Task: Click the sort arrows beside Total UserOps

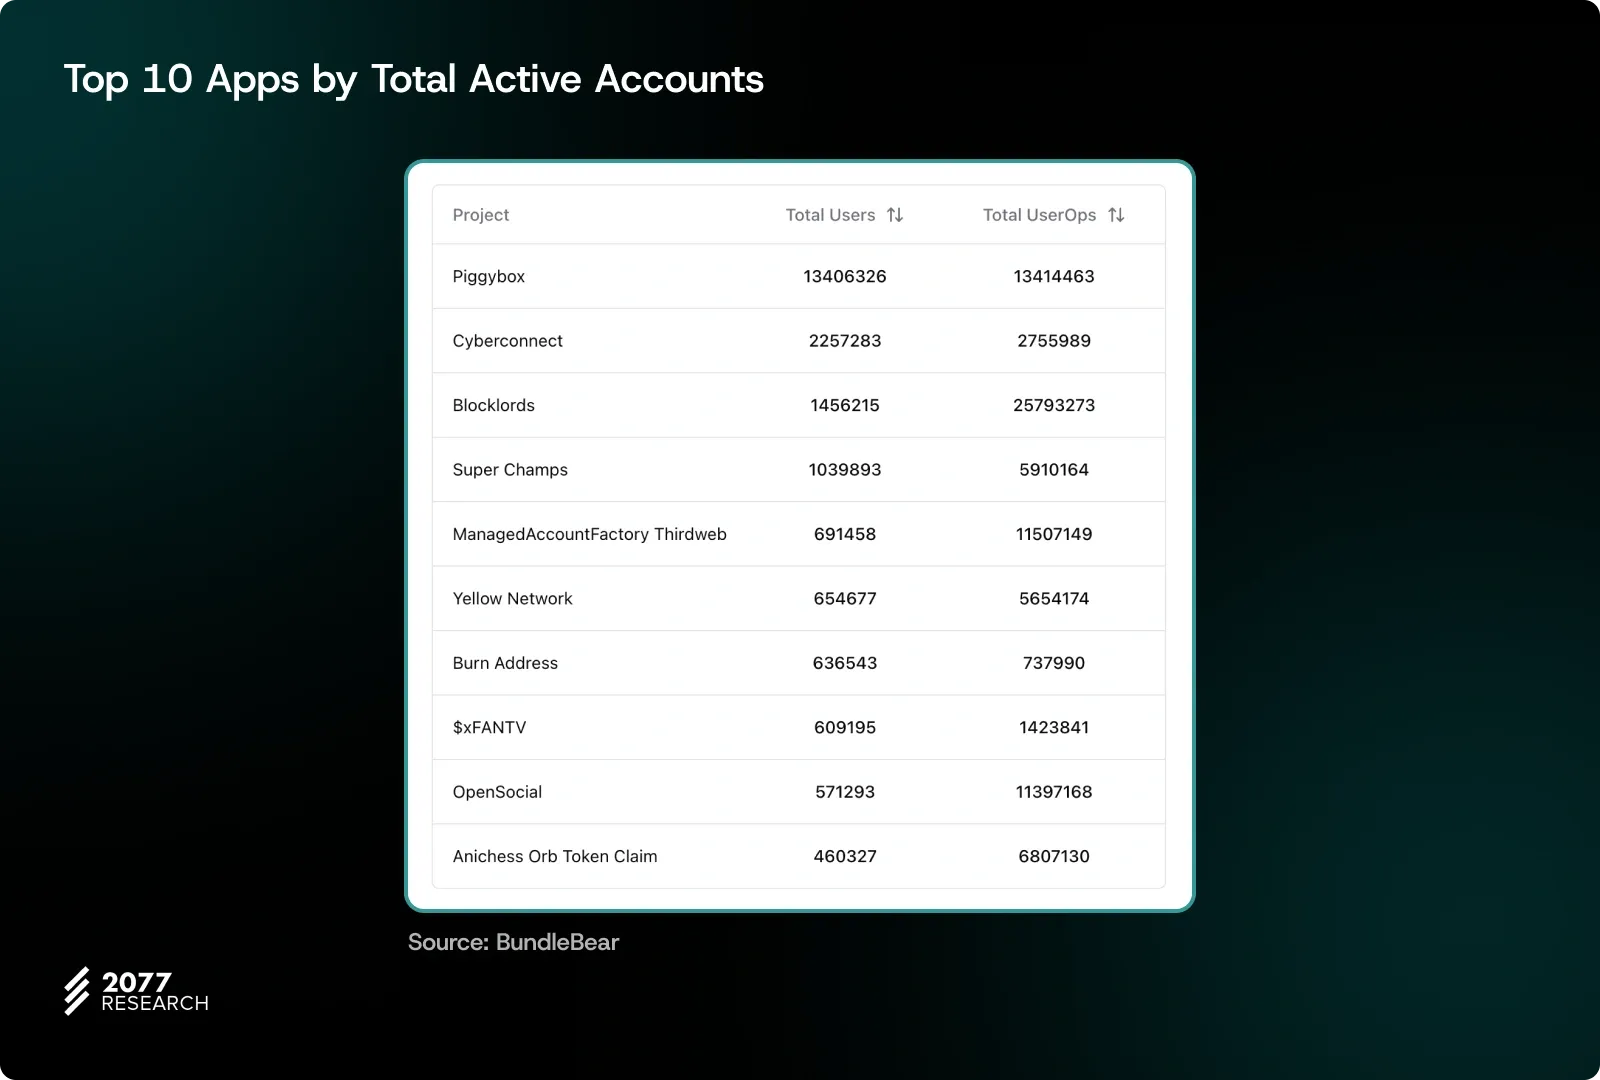Action: tap(1116, 215)
